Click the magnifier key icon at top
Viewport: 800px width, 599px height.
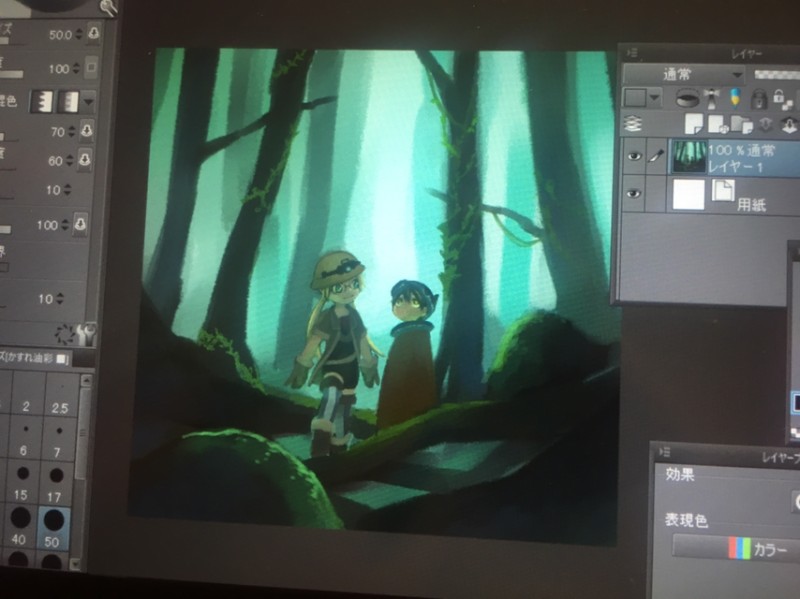(x=108, y=7)
